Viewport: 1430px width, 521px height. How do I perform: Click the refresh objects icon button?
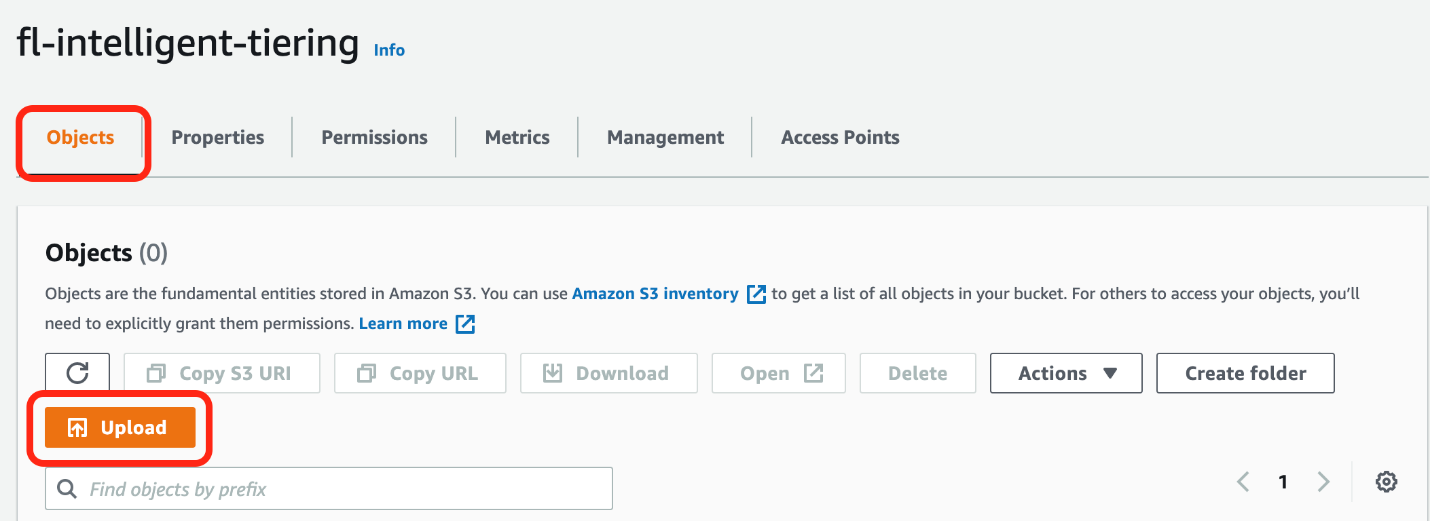[x=78, y=373]
